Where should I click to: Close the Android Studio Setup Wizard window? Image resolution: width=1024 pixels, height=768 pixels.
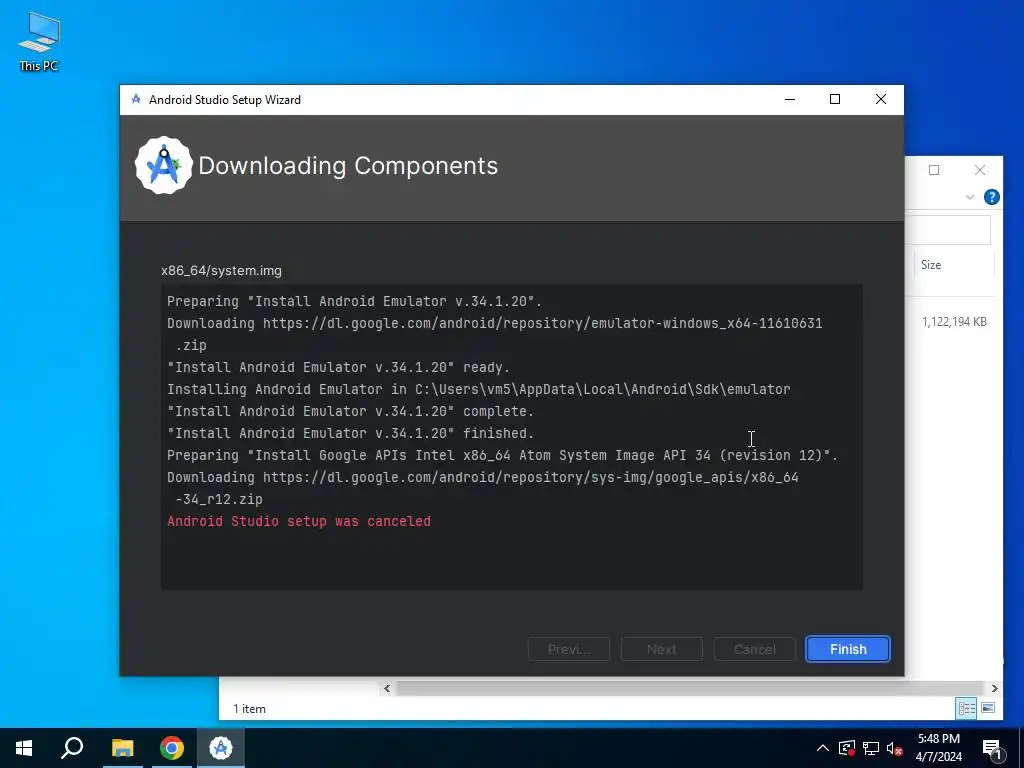(881, 99)
